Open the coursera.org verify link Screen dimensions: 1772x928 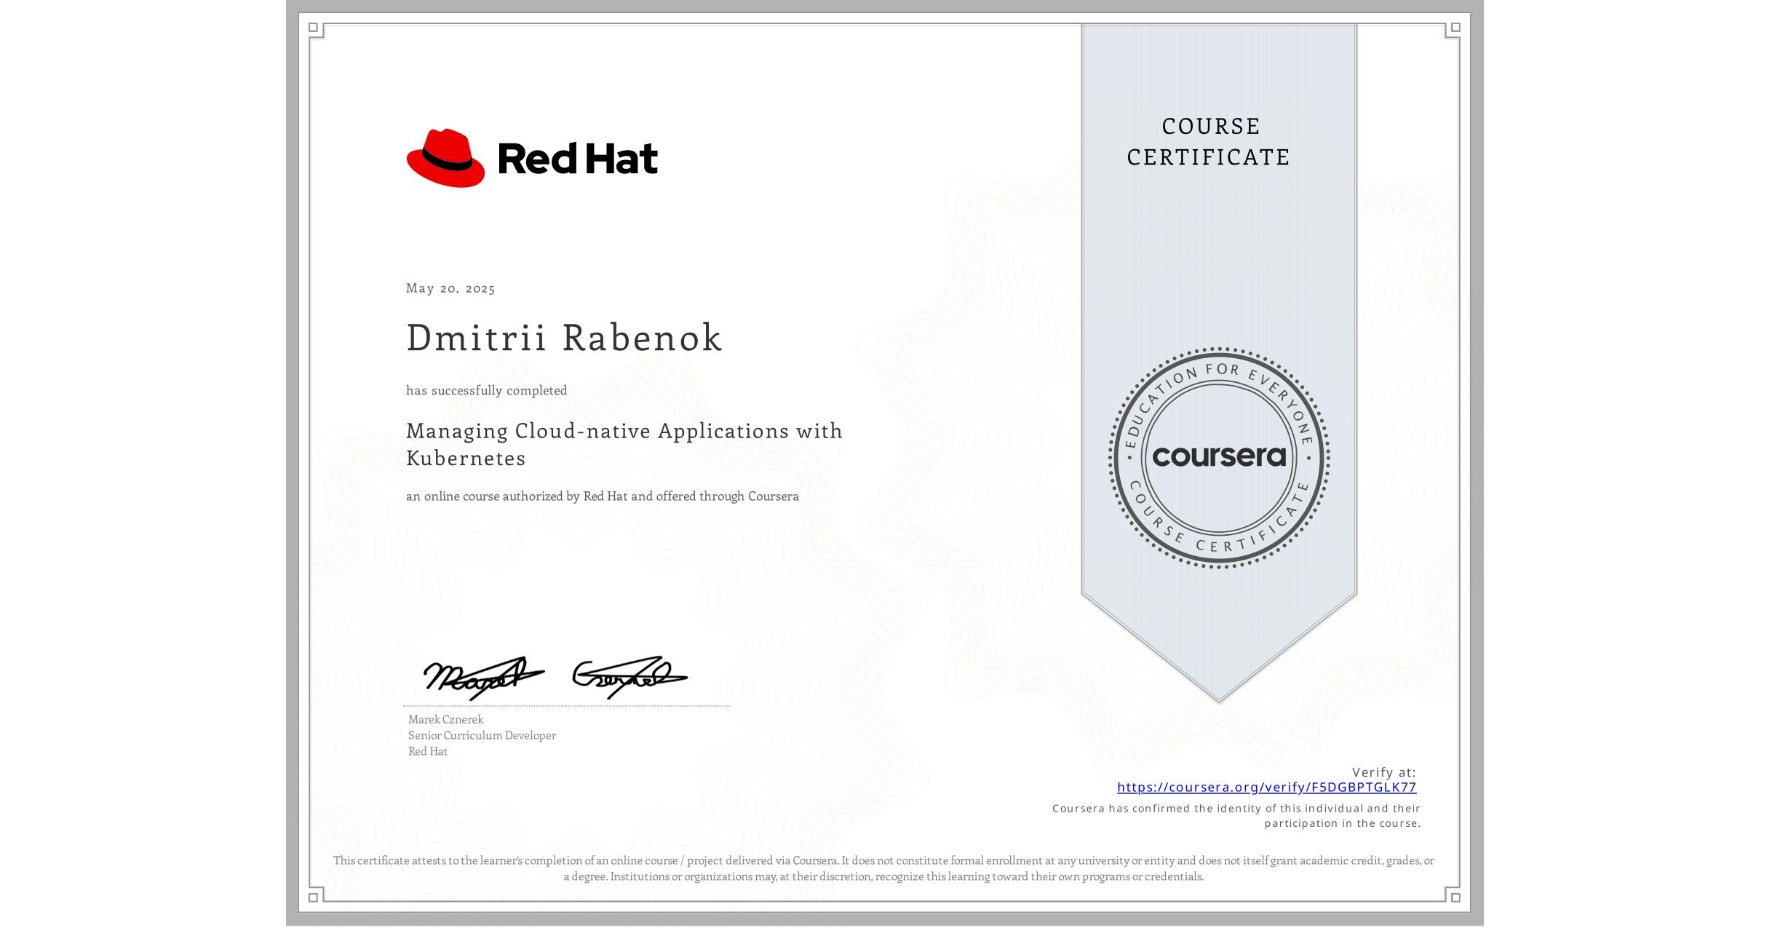click(1266, 787)
